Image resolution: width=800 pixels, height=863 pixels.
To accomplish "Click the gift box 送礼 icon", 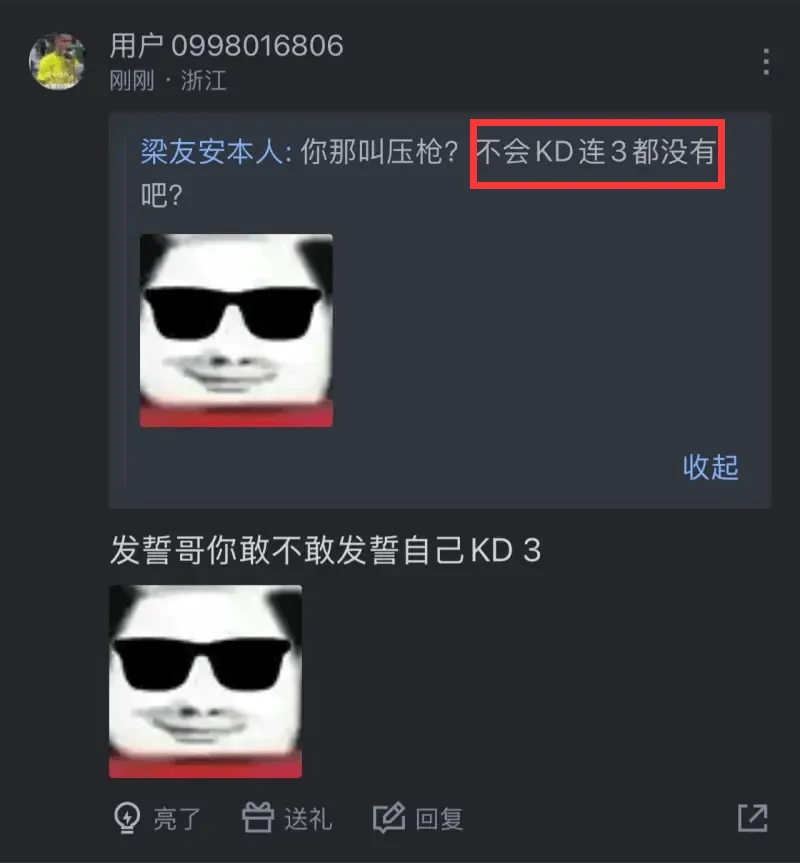I will (257, 817).
